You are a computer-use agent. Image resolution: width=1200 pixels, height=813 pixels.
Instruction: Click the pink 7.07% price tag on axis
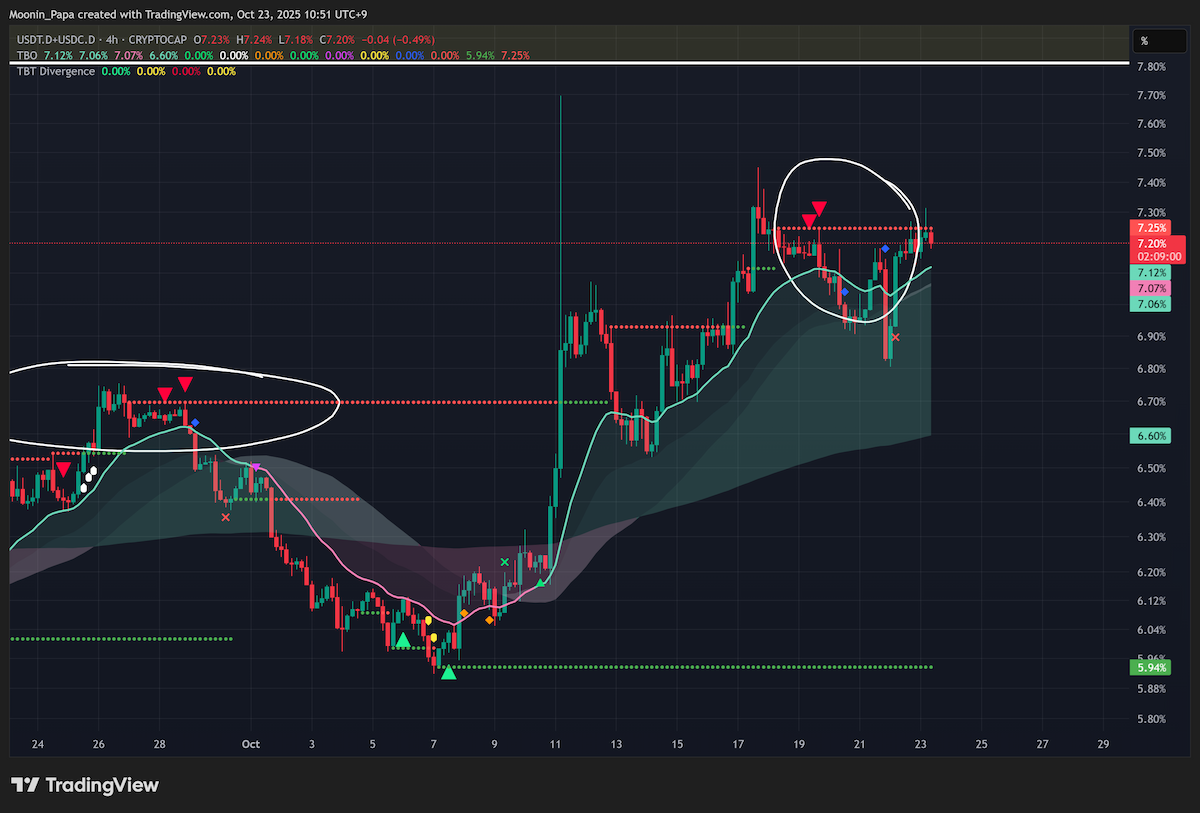(x=1151, y=288)
